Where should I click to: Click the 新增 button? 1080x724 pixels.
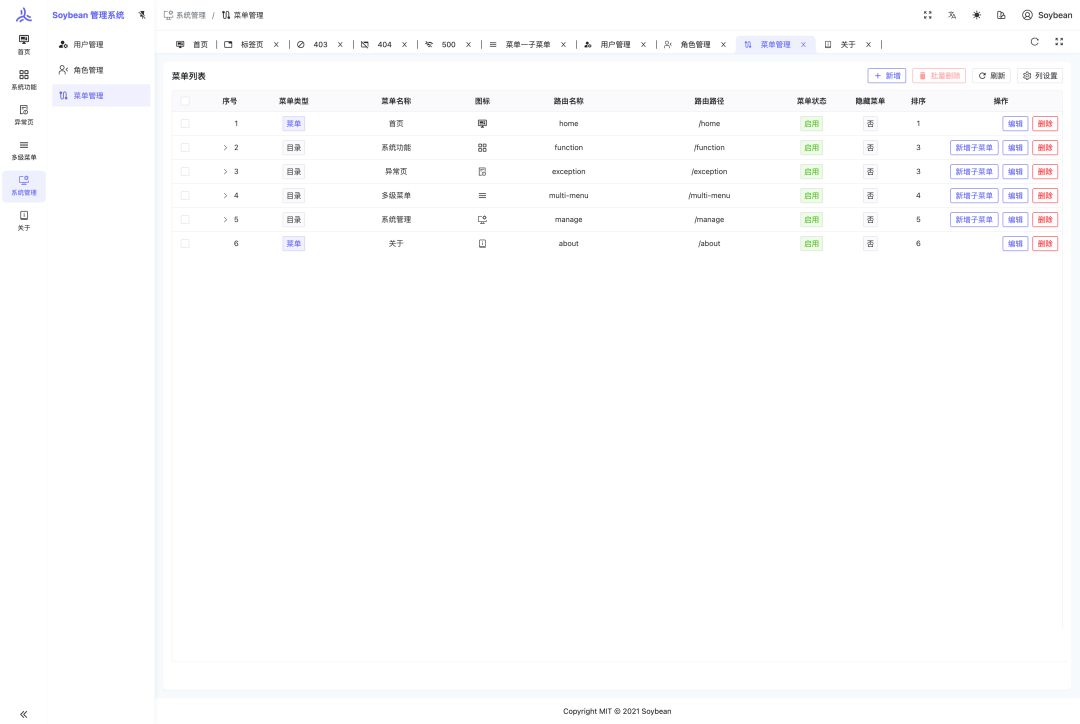[886, 76]
